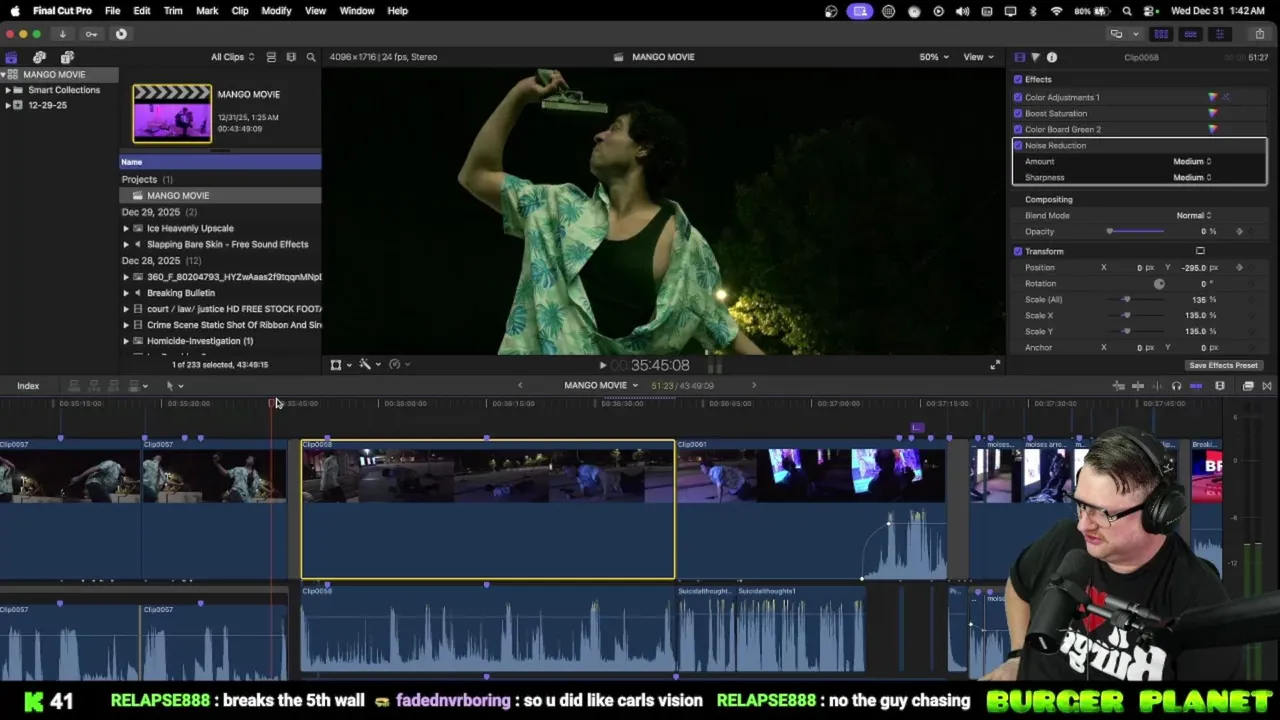Go back in timeline history
1280x720 pixels.
point(520,385)
